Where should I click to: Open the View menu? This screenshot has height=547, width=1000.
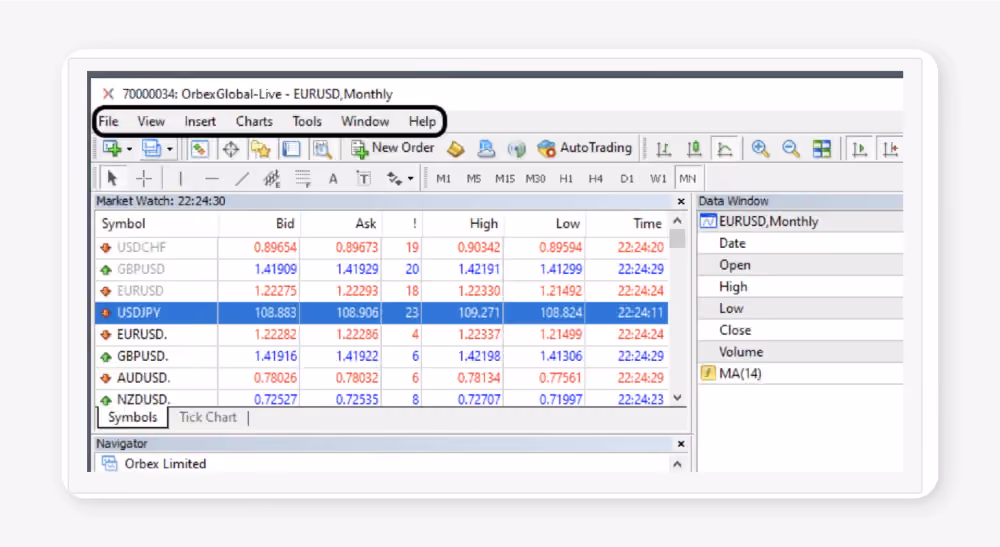pyautogui.click(x=151, y=121)
